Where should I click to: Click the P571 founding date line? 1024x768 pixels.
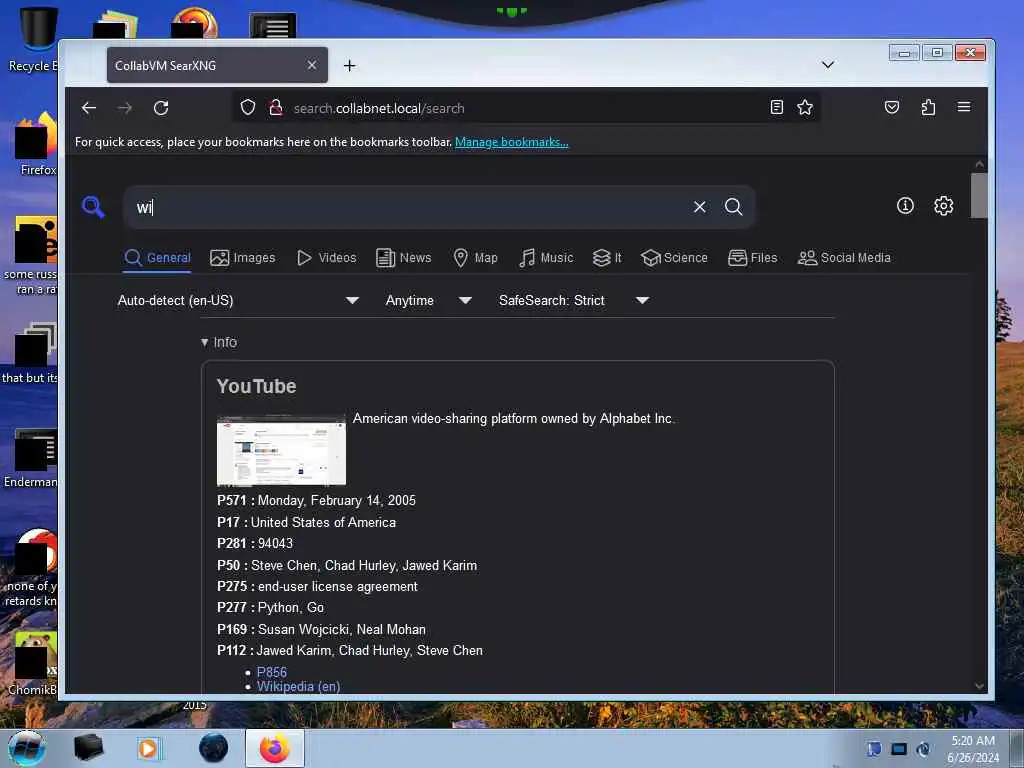(316, 501)
